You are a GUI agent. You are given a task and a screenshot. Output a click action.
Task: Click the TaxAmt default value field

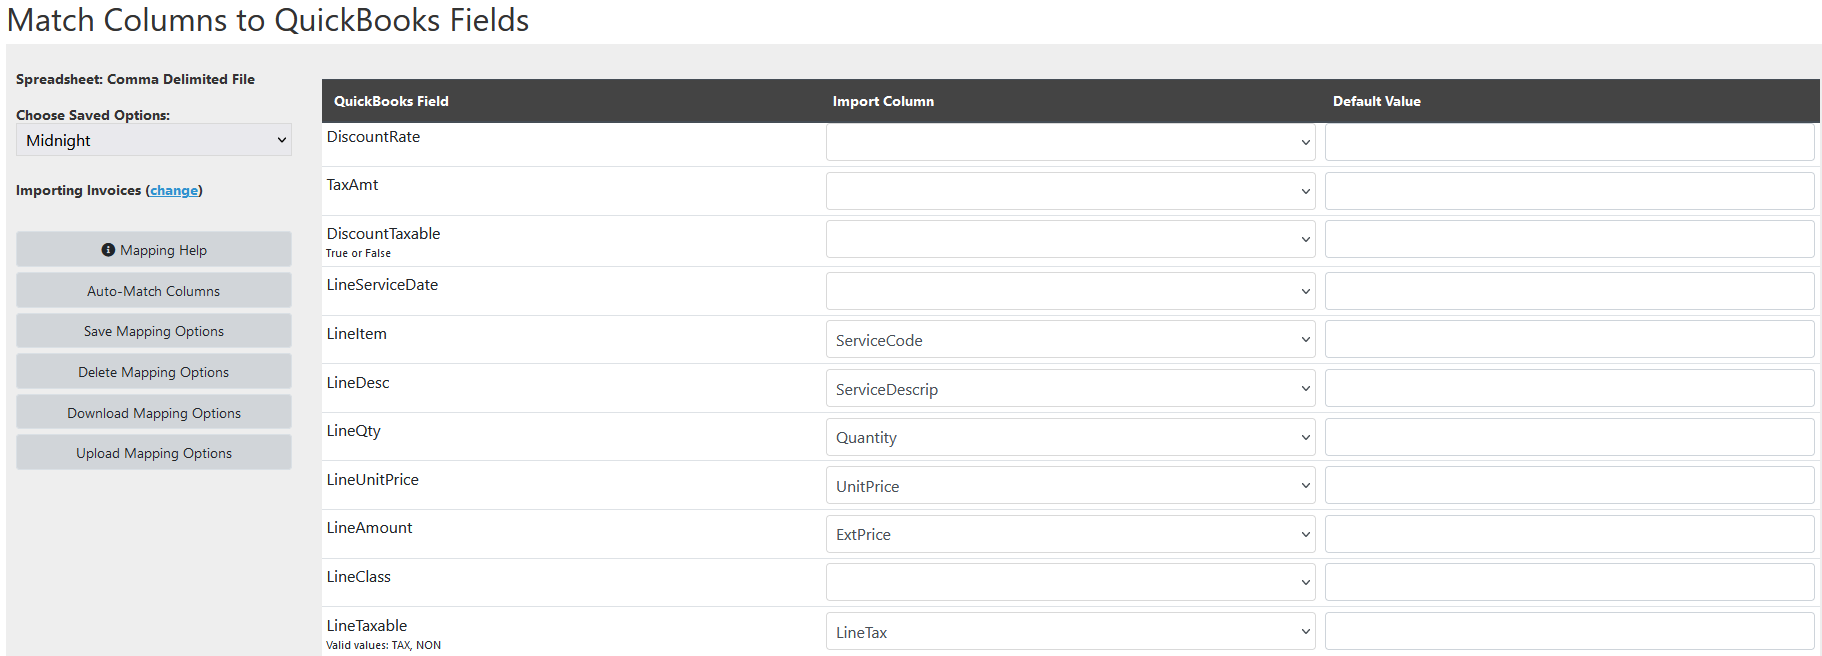click(x=1570, y=191)
